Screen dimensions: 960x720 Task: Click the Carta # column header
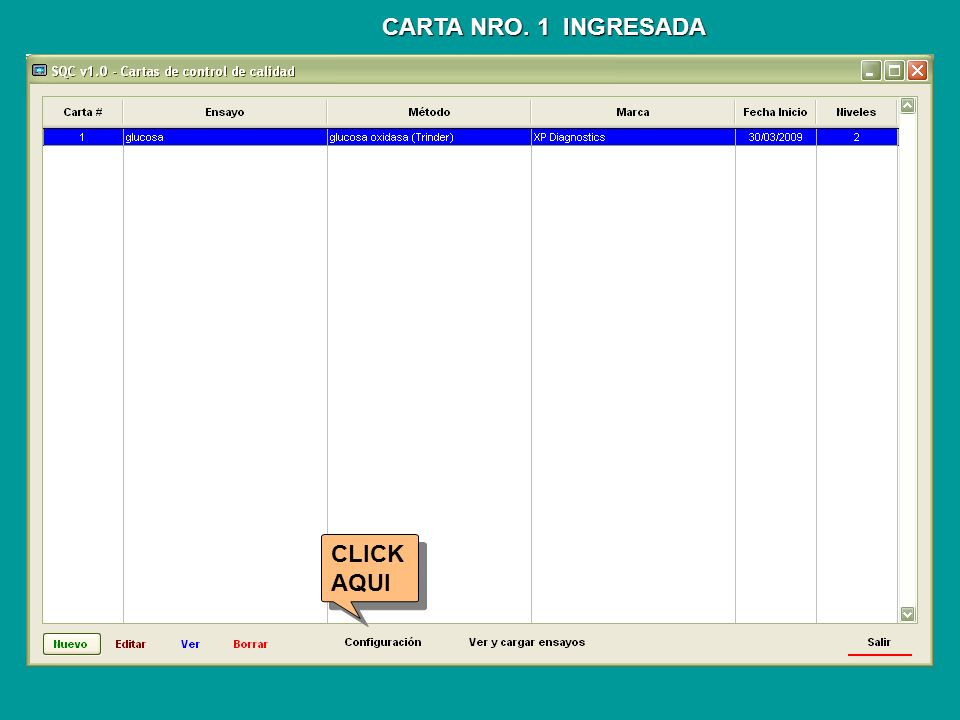pyautogui.click(x=83, y=112)
